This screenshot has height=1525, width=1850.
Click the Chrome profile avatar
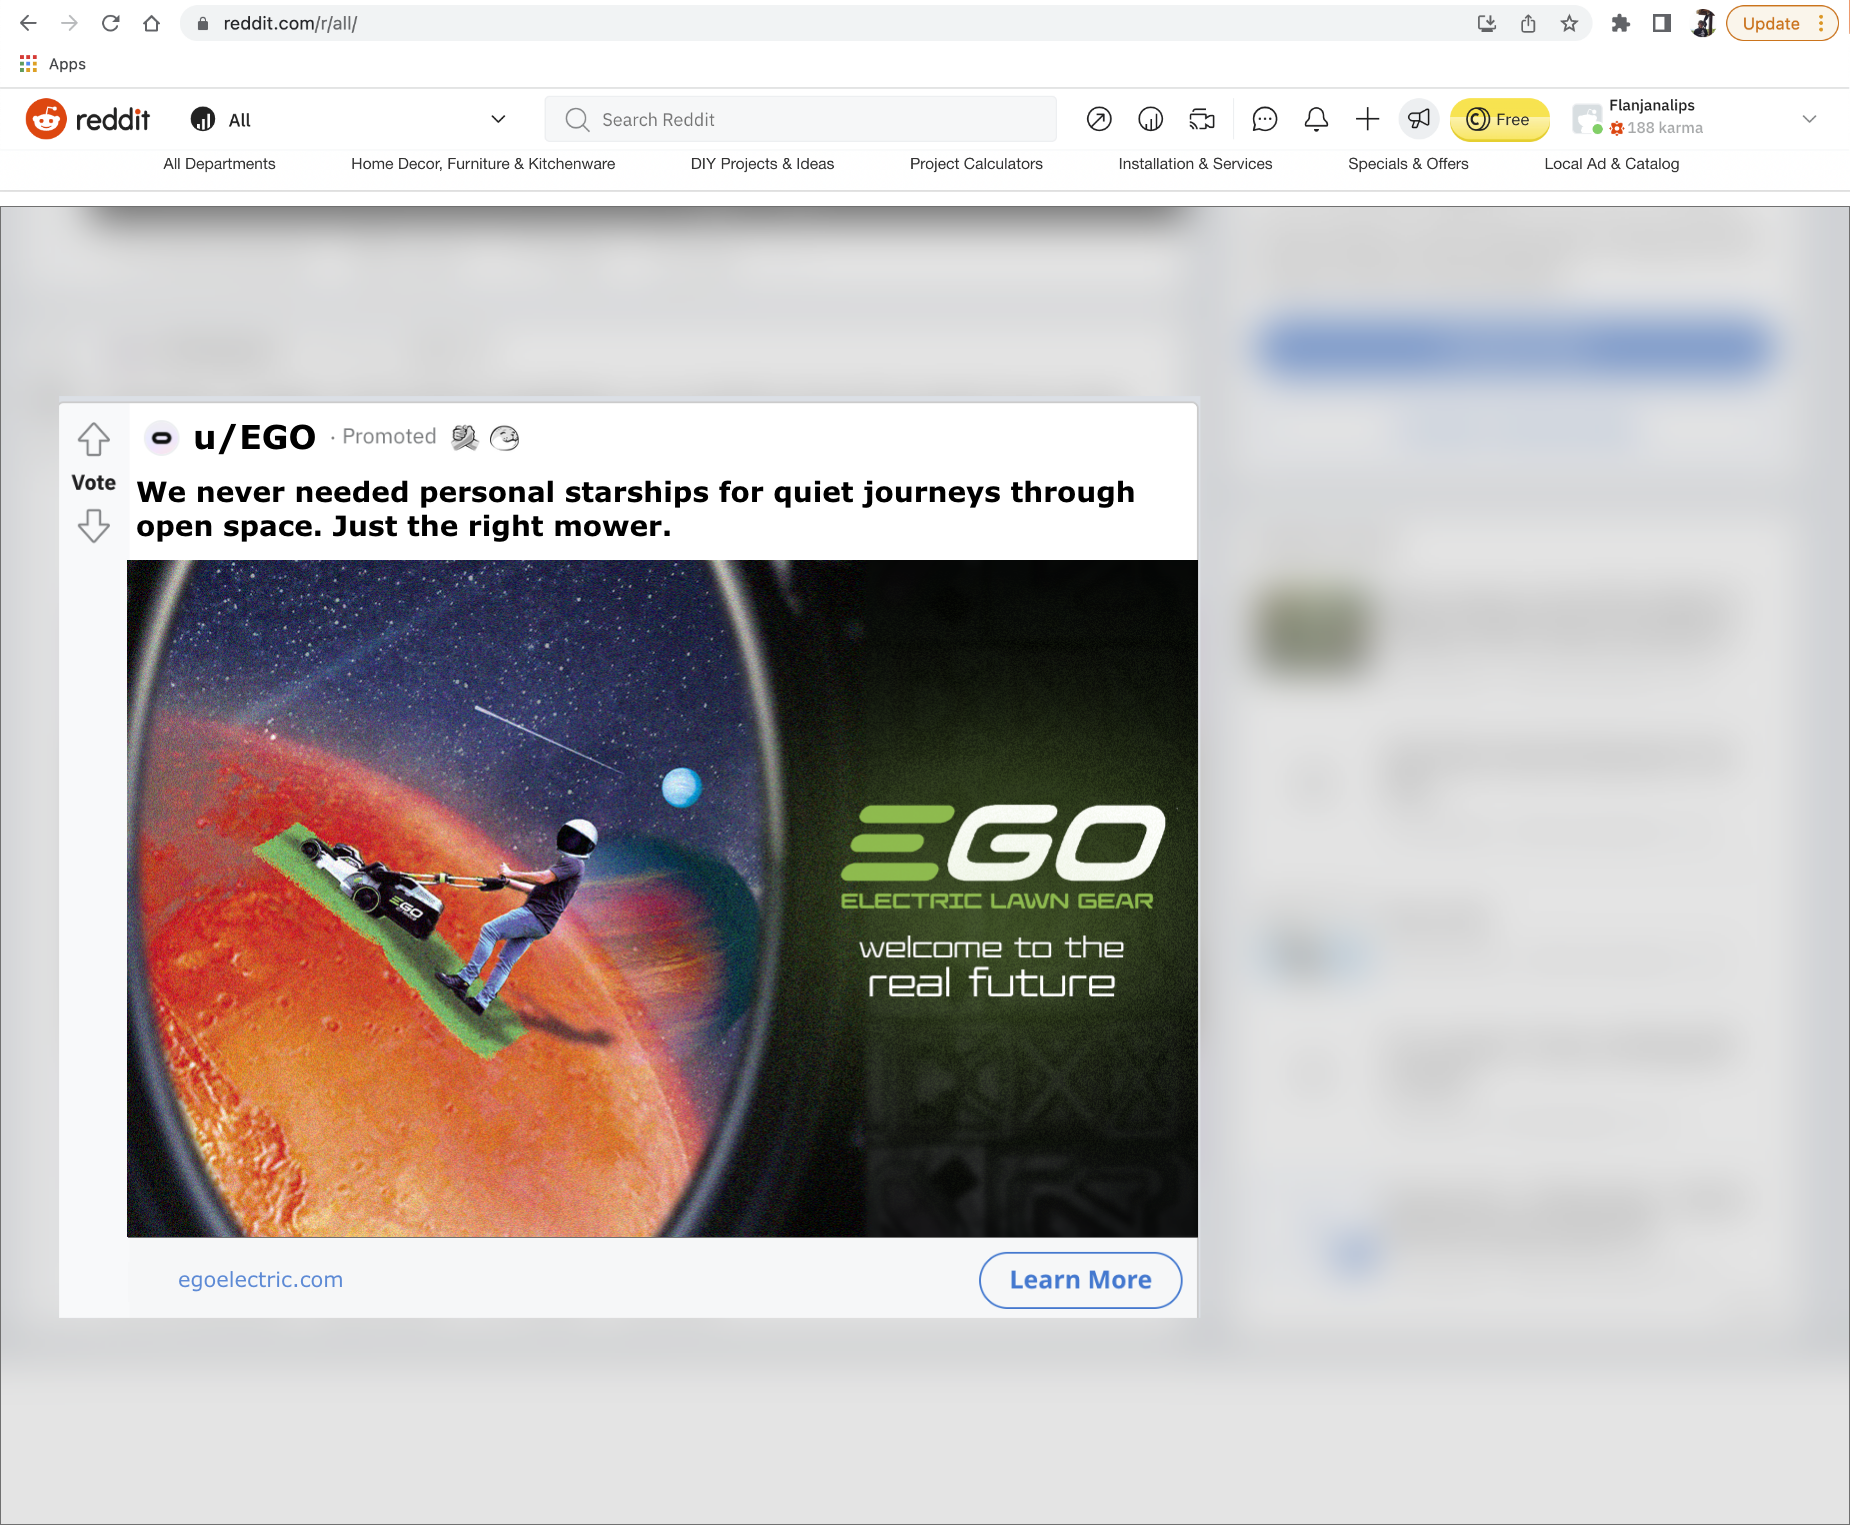click(x=1703, y=23)
